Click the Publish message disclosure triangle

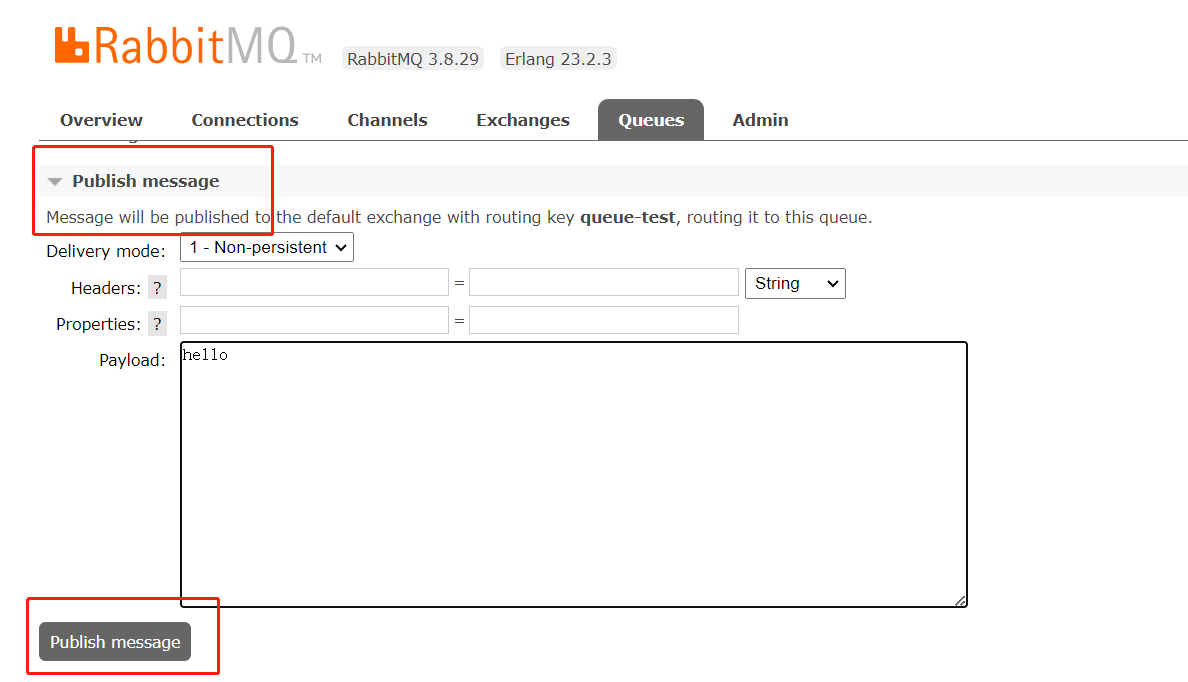click(x=56, y=181)
